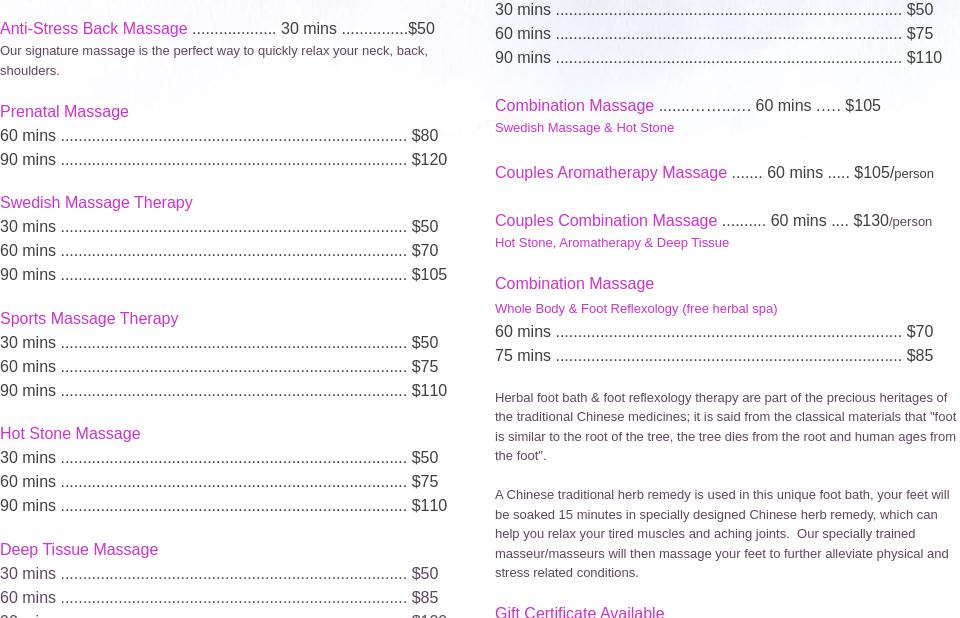The height and width of the screenshot is (618, 960).
Task: Click the Swedish Massage & Hot Stone subtitle
Action: 584,128
